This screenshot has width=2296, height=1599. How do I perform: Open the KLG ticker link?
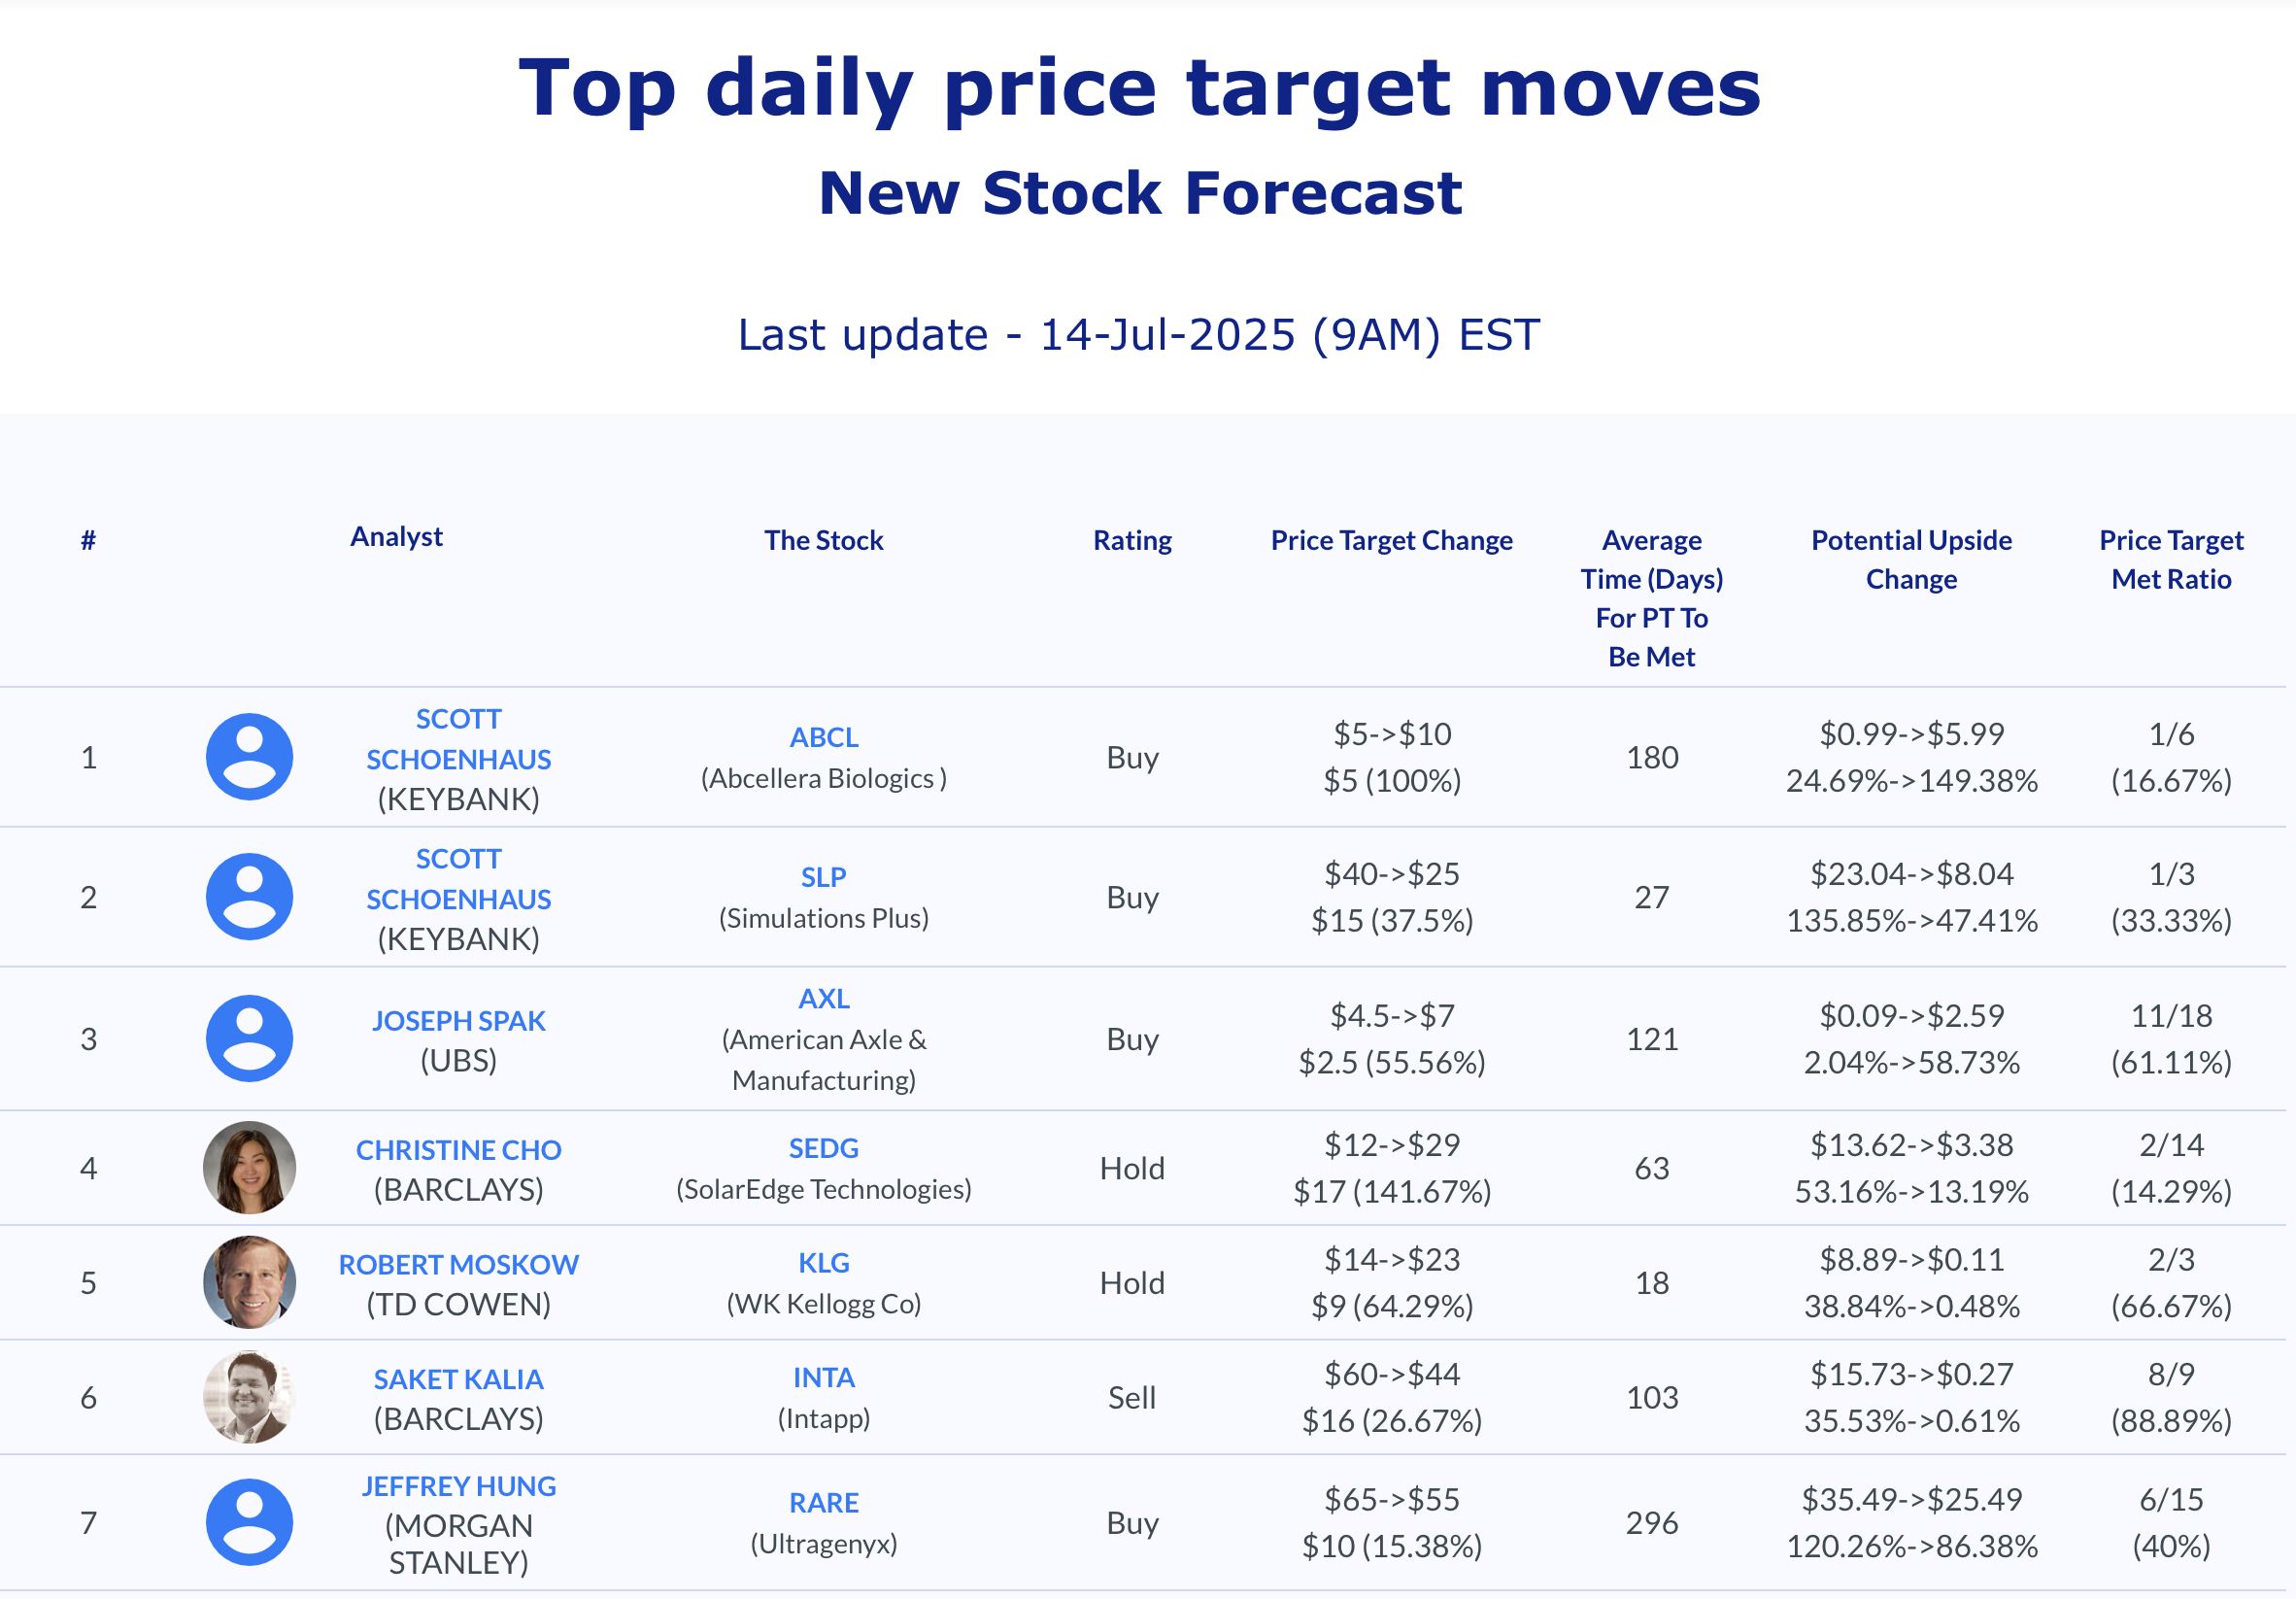click(x=824, y=1264)
